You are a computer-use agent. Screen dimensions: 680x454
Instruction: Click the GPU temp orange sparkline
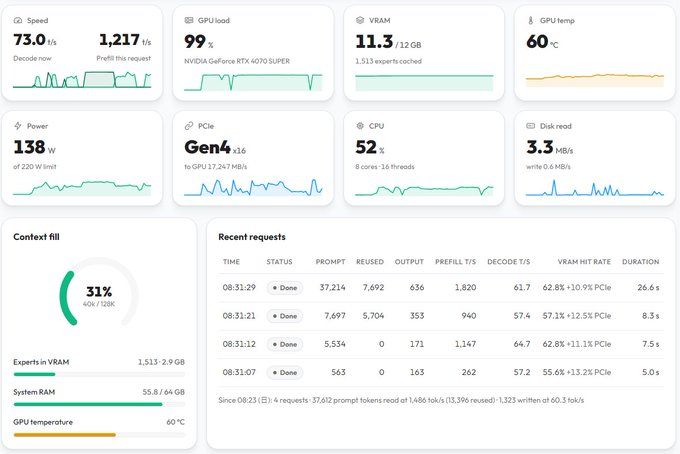coord(595,80)
